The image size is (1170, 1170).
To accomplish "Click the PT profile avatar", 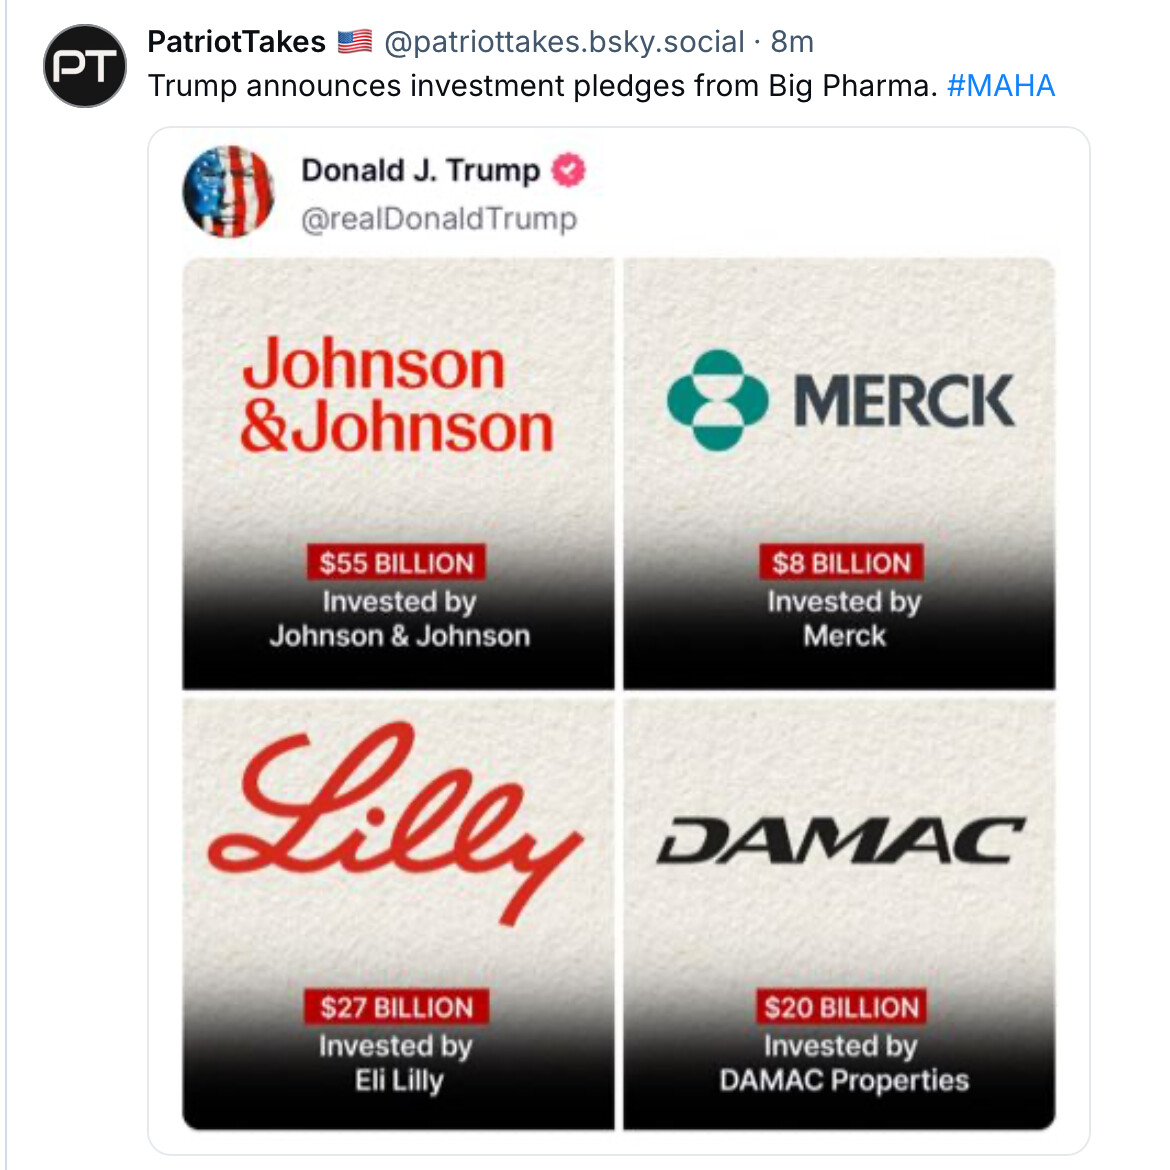I will coord(85,66).
